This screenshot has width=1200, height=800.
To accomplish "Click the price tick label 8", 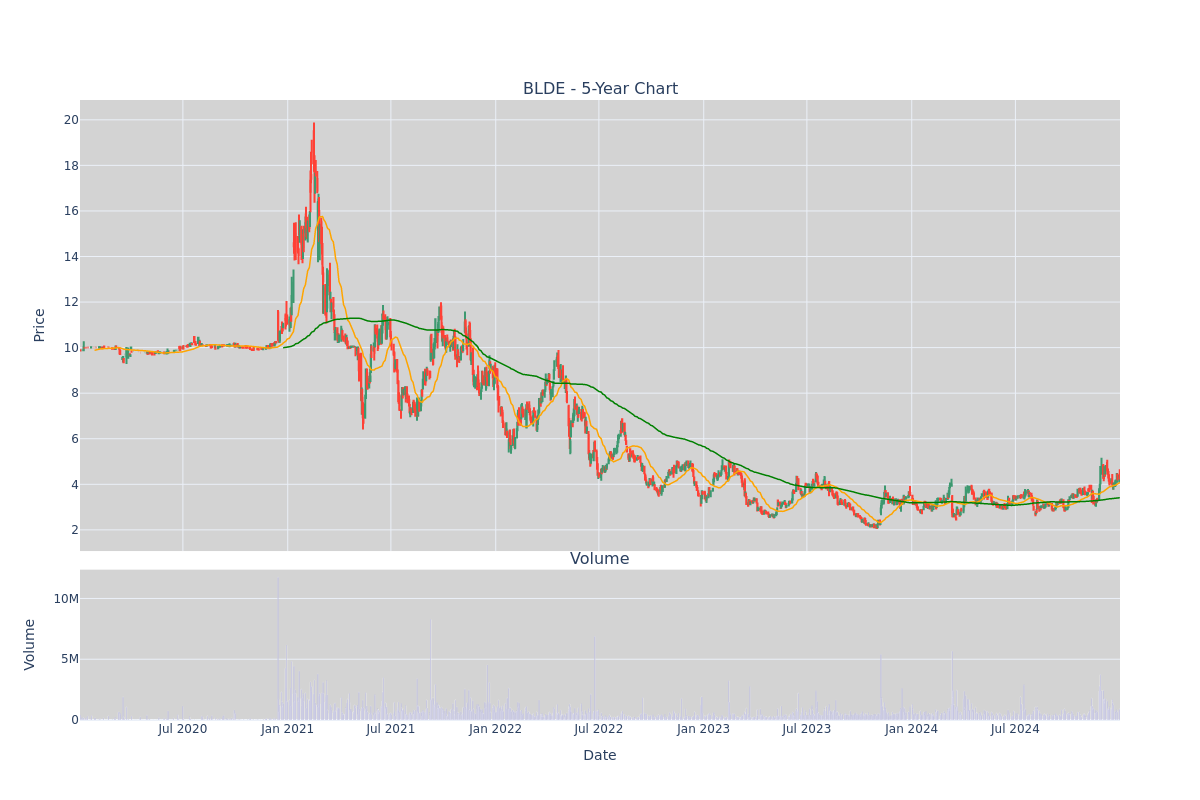I will (x=75, y=393).
